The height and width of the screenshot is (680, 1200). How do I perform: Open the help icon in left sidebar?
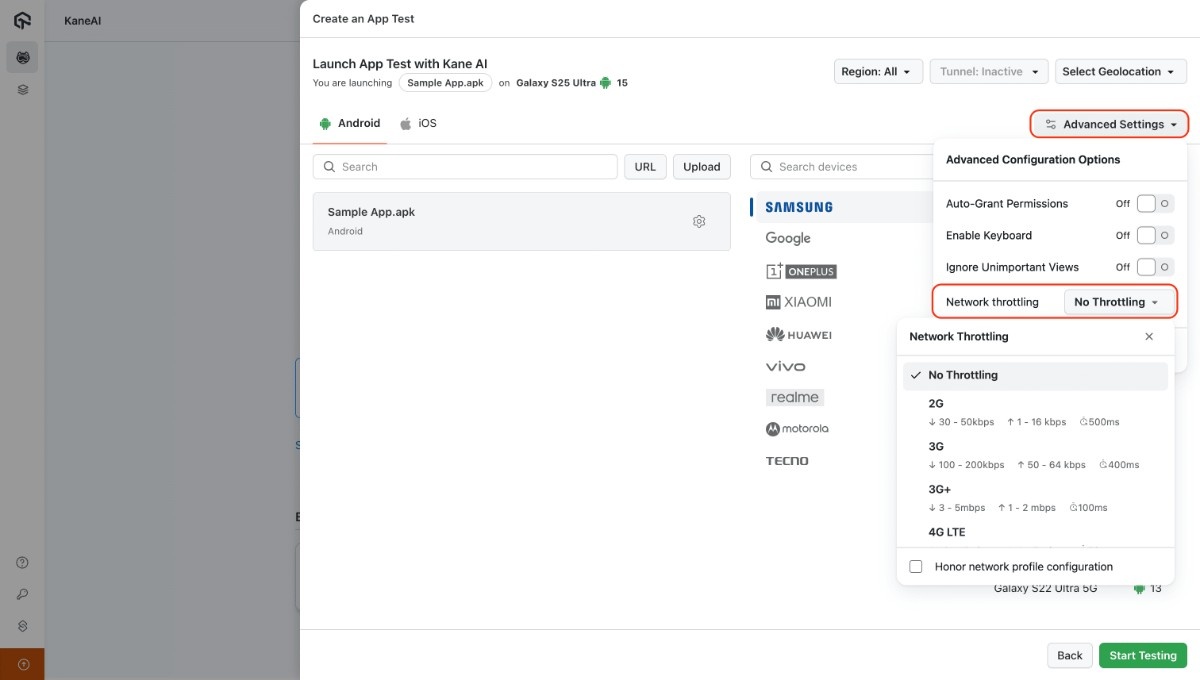pyautogui.click(x=22, y=562)
